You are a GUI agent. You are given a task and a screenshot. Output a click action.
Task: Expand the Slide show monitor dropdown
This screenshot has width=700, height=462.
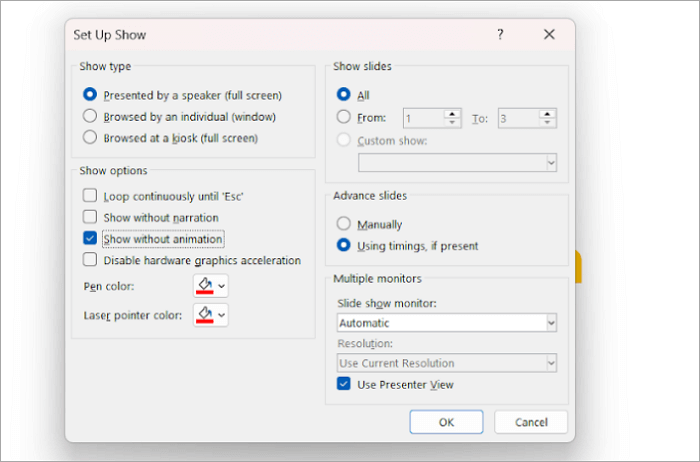(550, 323)
